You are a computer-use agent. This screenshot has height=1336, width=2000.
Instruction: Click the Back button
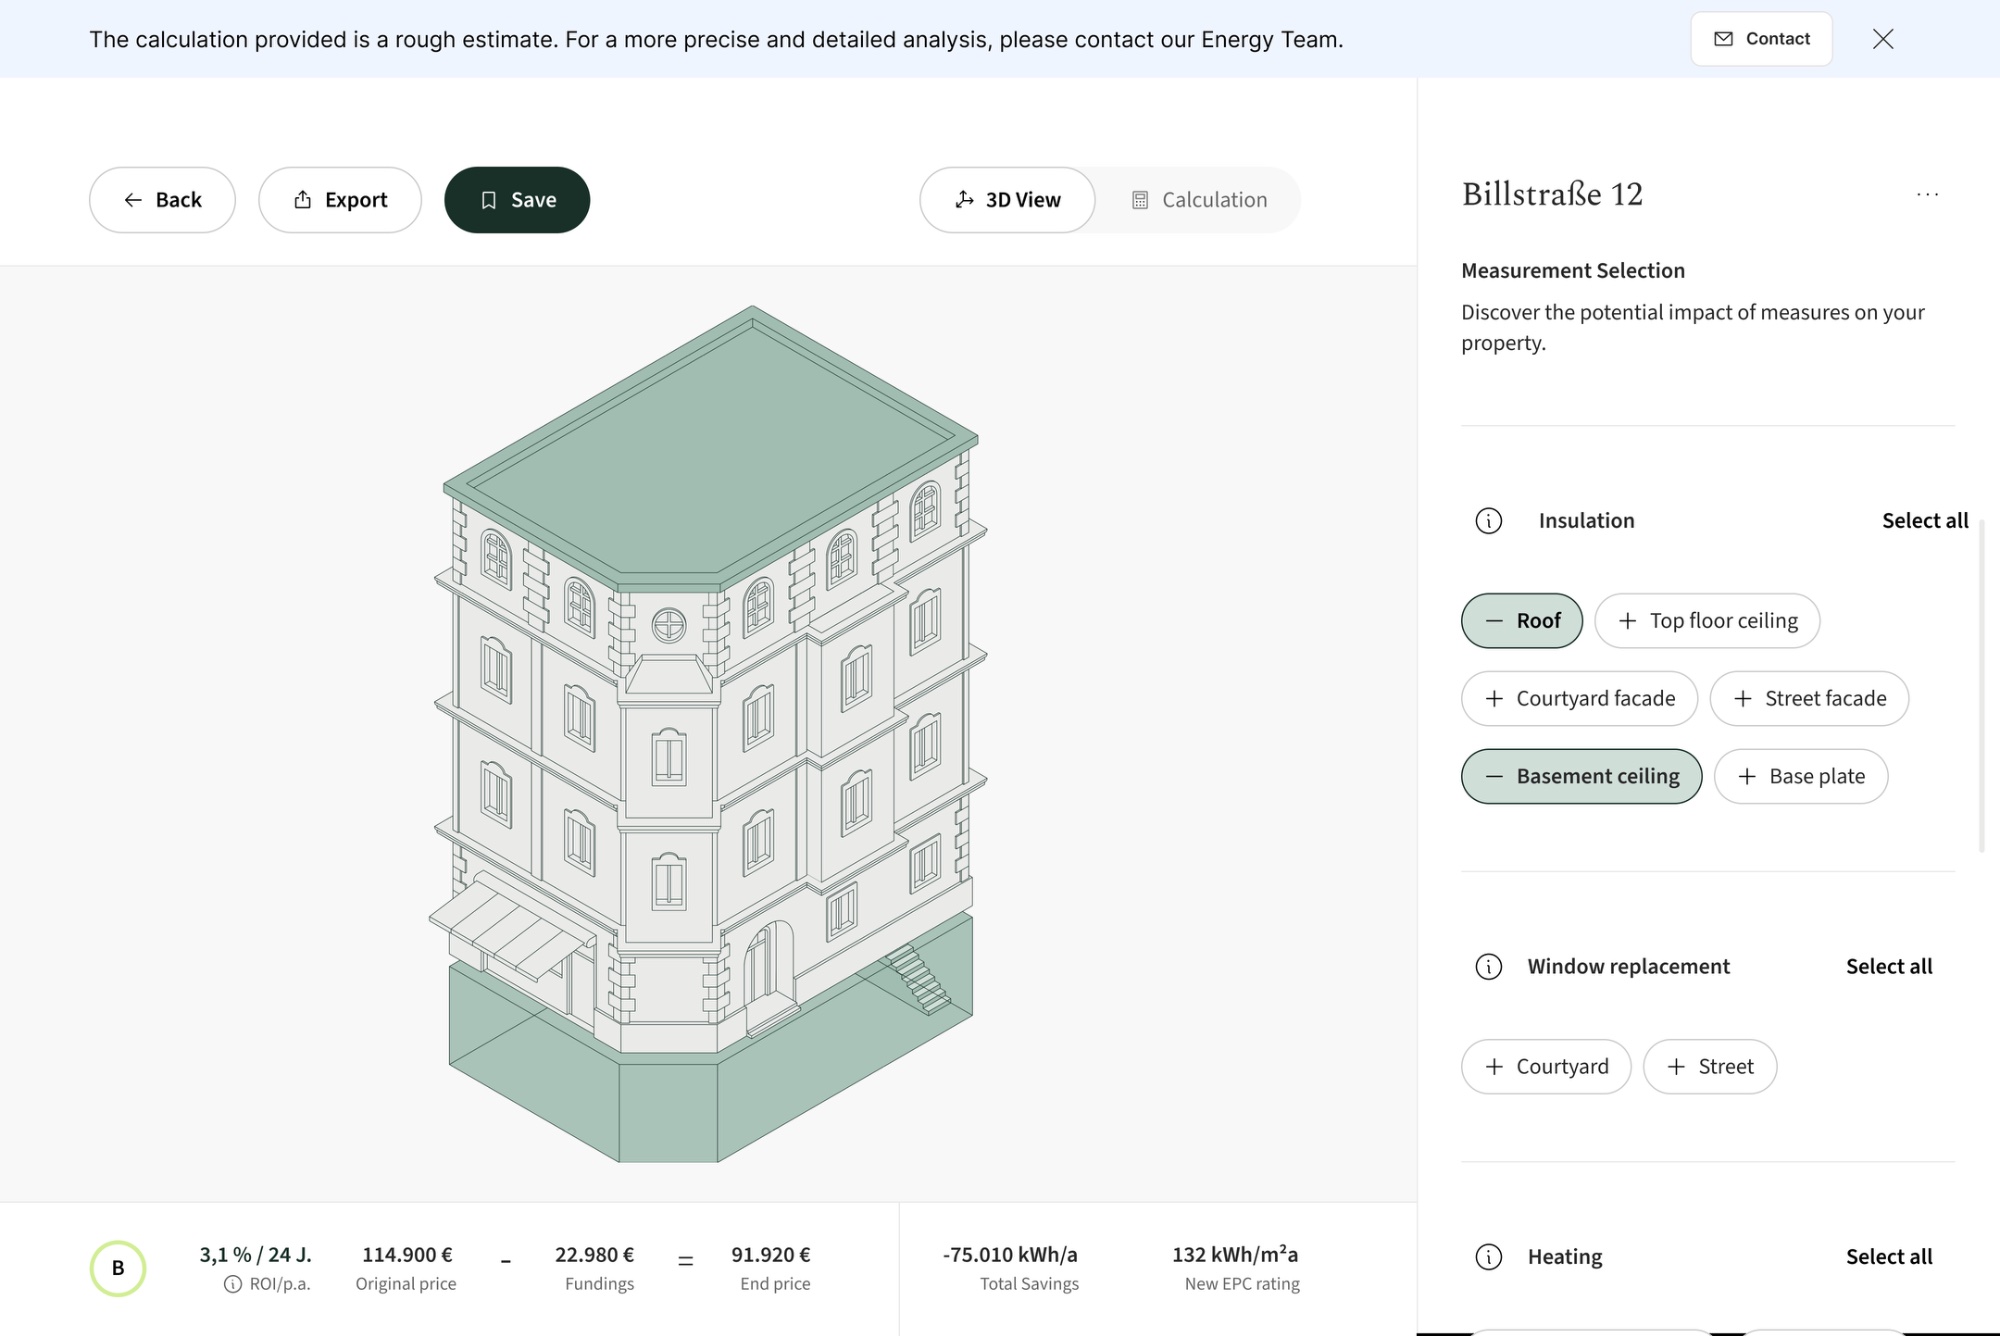point(162,200)
